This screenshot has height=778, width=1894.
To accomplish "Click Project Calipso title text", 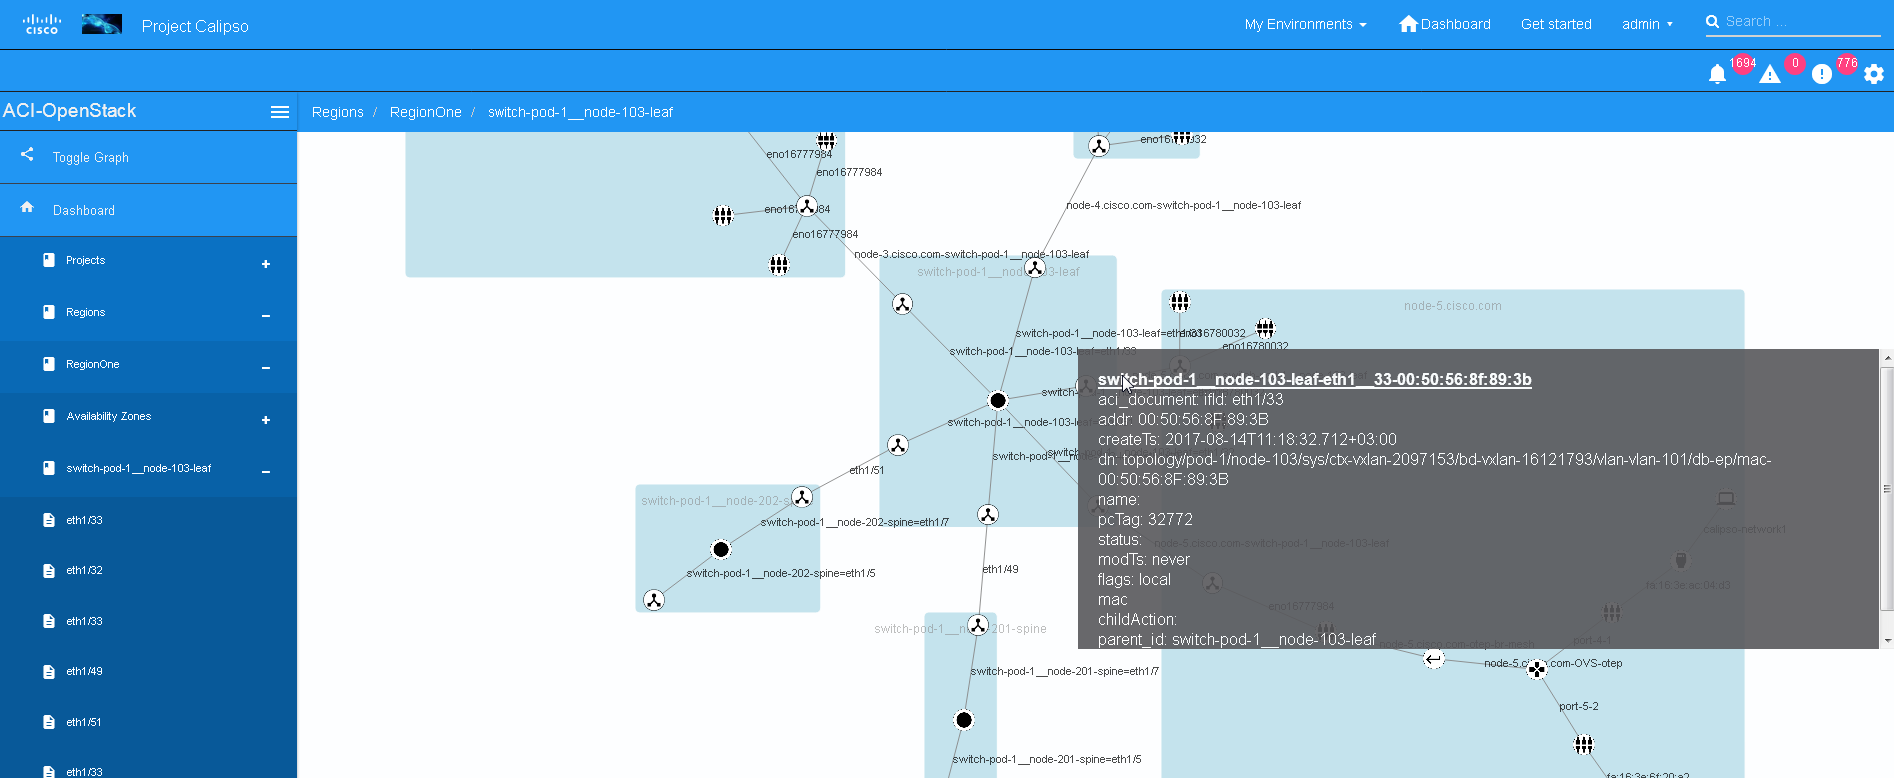I will (x=195, y=26).
